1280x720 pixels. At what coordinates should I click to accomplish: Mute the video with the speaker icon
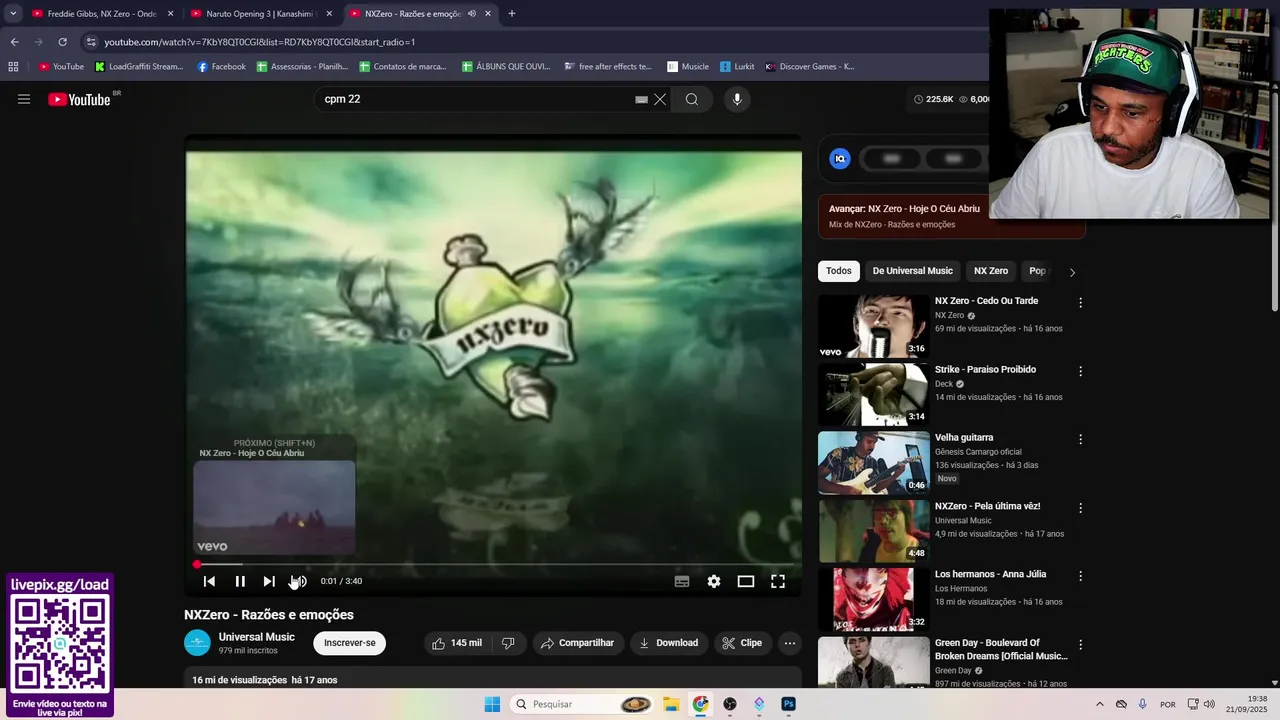[x=298, y=581]
